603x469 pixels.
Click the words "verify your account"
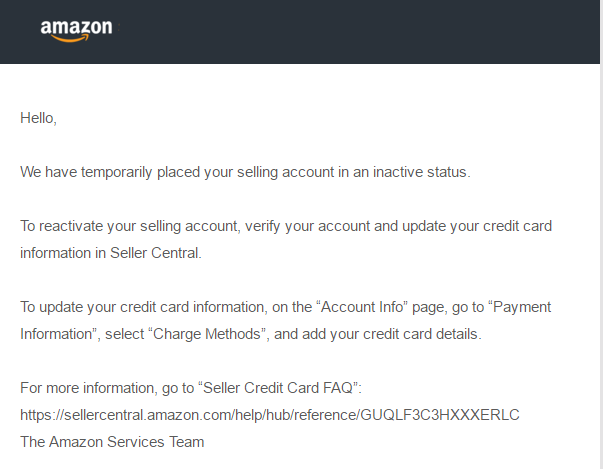tap(307, 226)
